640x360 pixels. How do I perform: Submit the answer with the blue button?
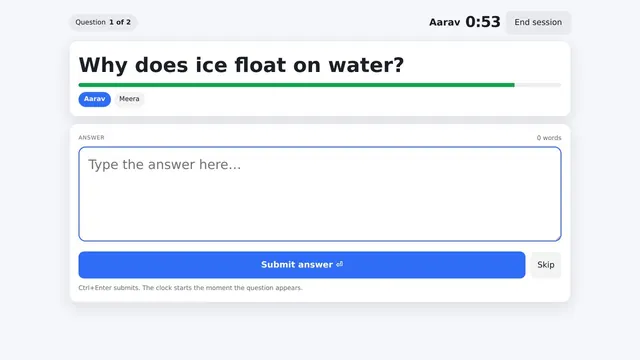tap(302, 265)
